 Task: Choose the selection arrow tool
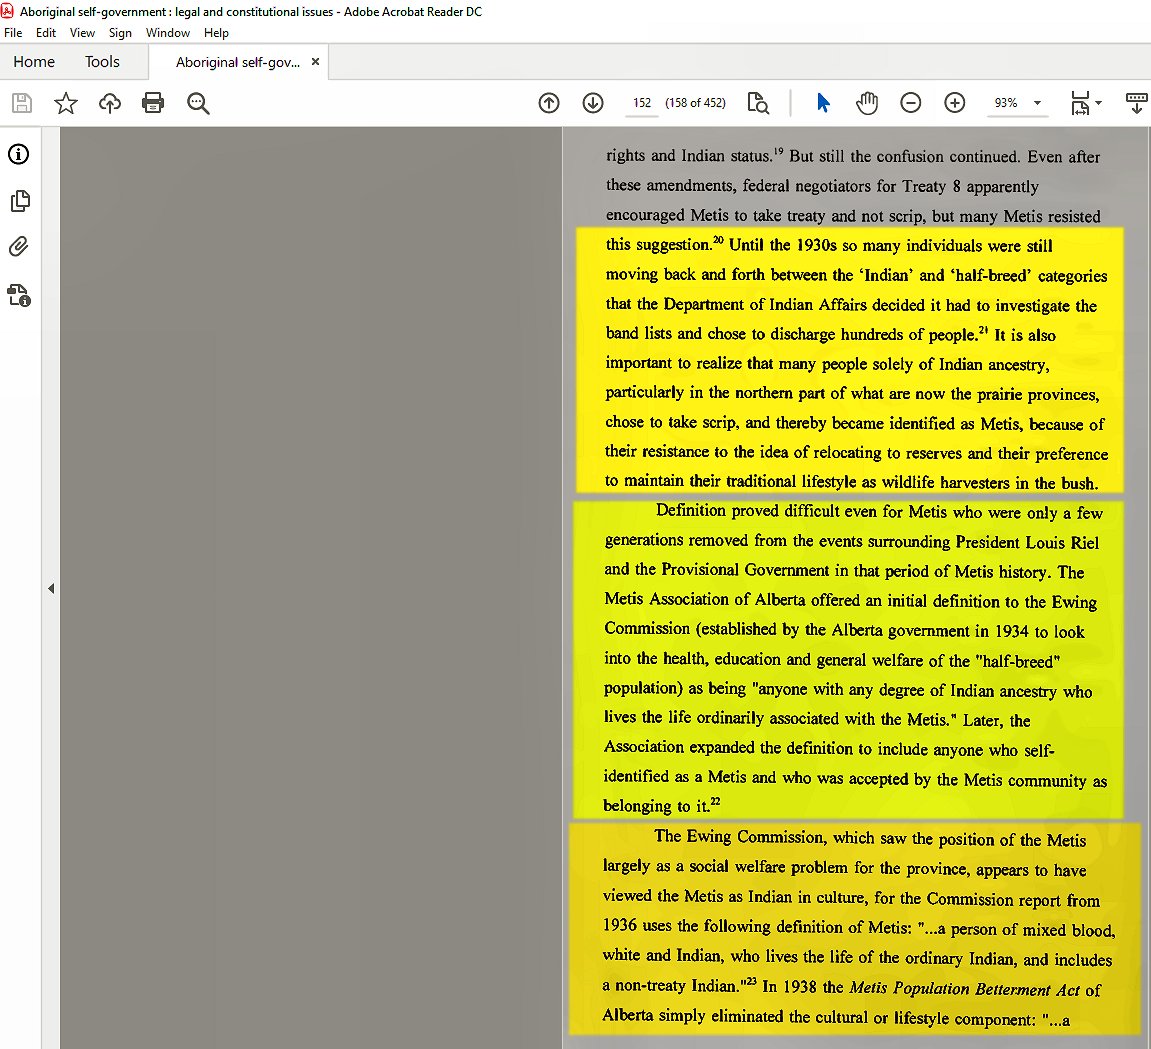coord(823,103)
